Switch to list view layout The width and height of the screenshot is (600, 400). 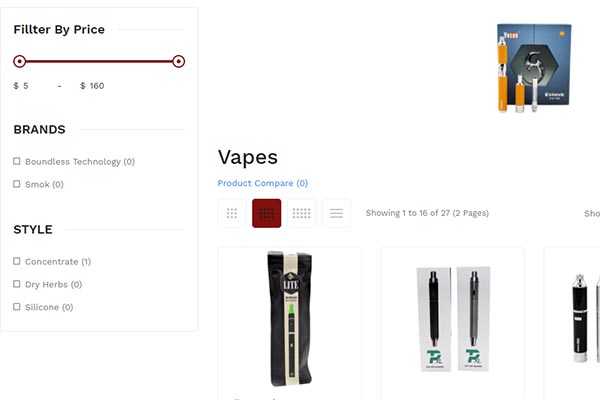(x=336, y=213)
